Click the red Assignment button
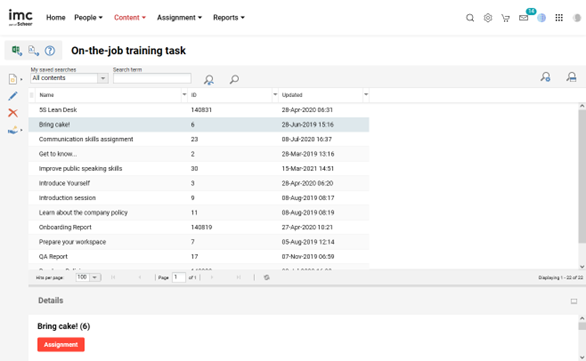Screen dimensions: 586x361 pos(61,345)
